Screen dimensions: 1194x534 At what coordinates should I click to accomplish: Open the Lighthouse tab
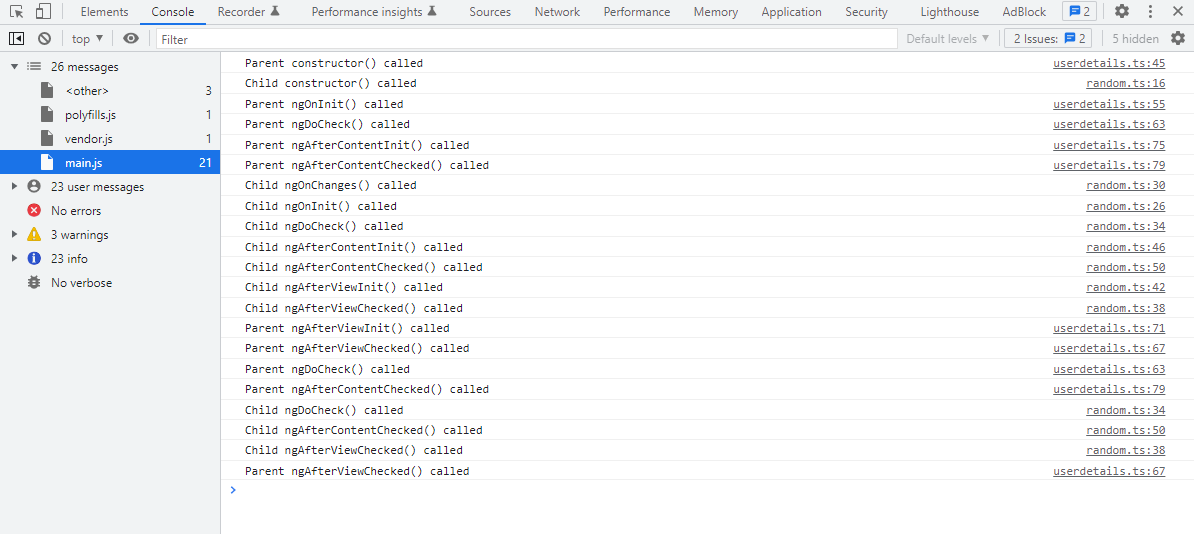coord(950,12)
